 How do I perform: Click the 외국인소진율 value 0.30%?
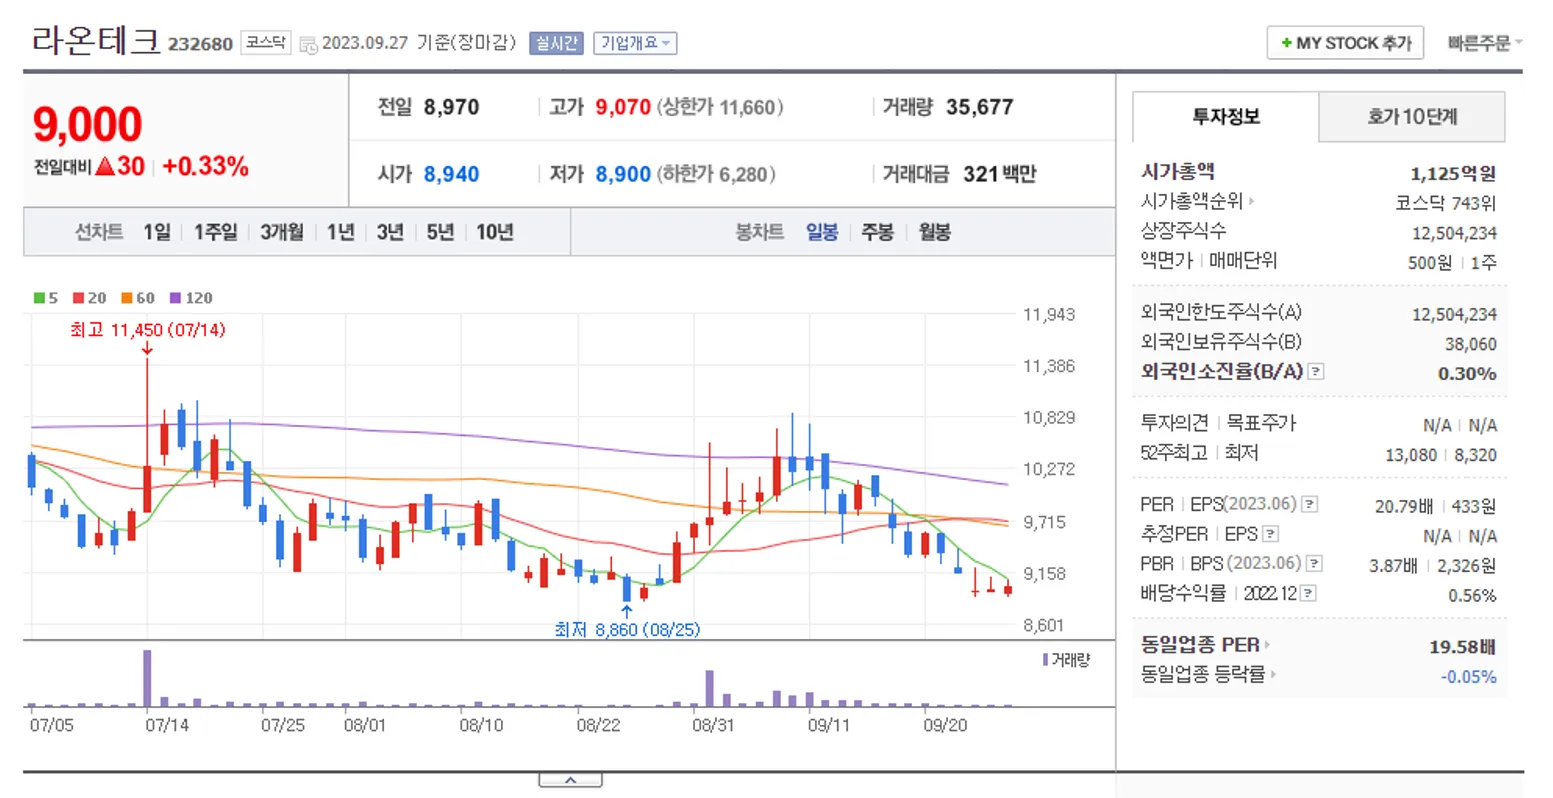point(1467,373)
